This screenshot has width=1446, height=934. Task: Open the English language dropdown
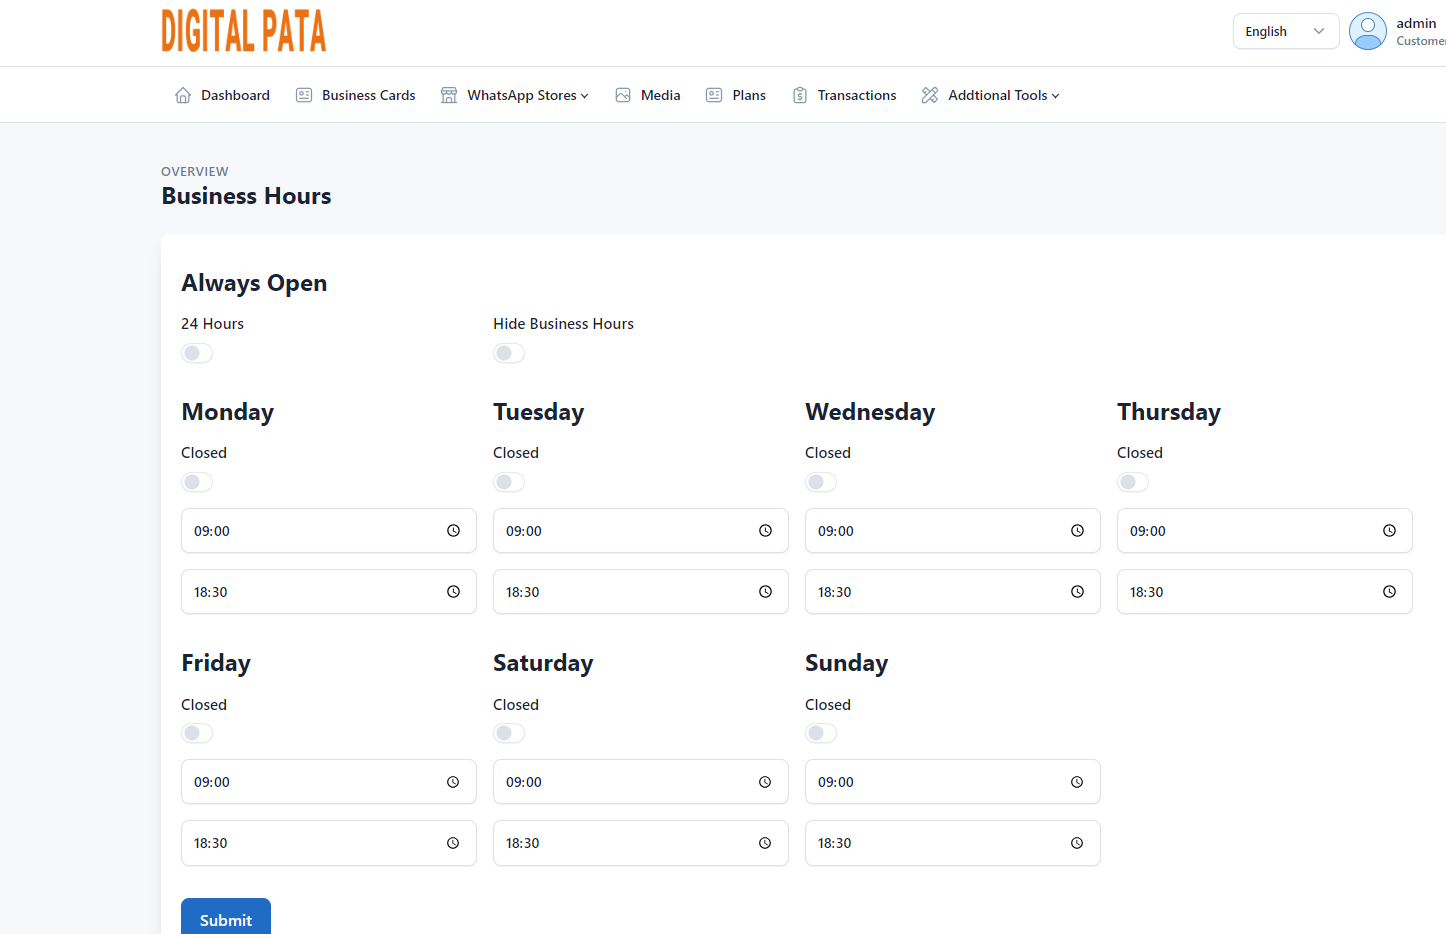click(x=1286, y=31)
